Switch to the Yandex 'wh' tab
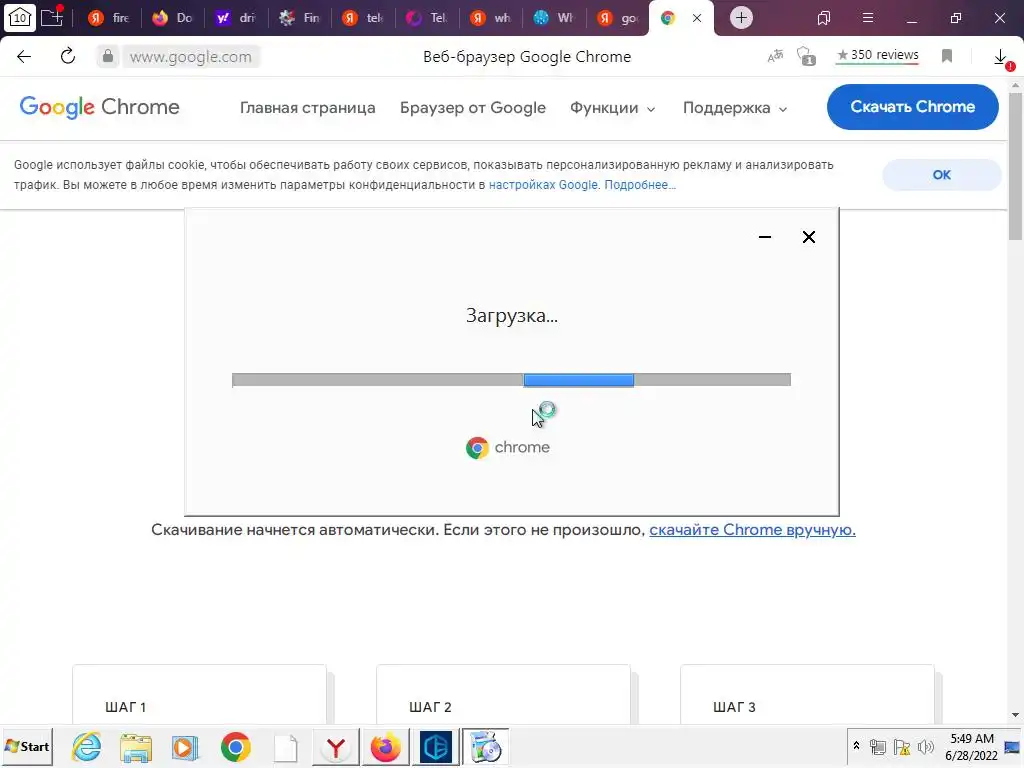Screen dimensions: 1024x768 [x=490, y=18]
